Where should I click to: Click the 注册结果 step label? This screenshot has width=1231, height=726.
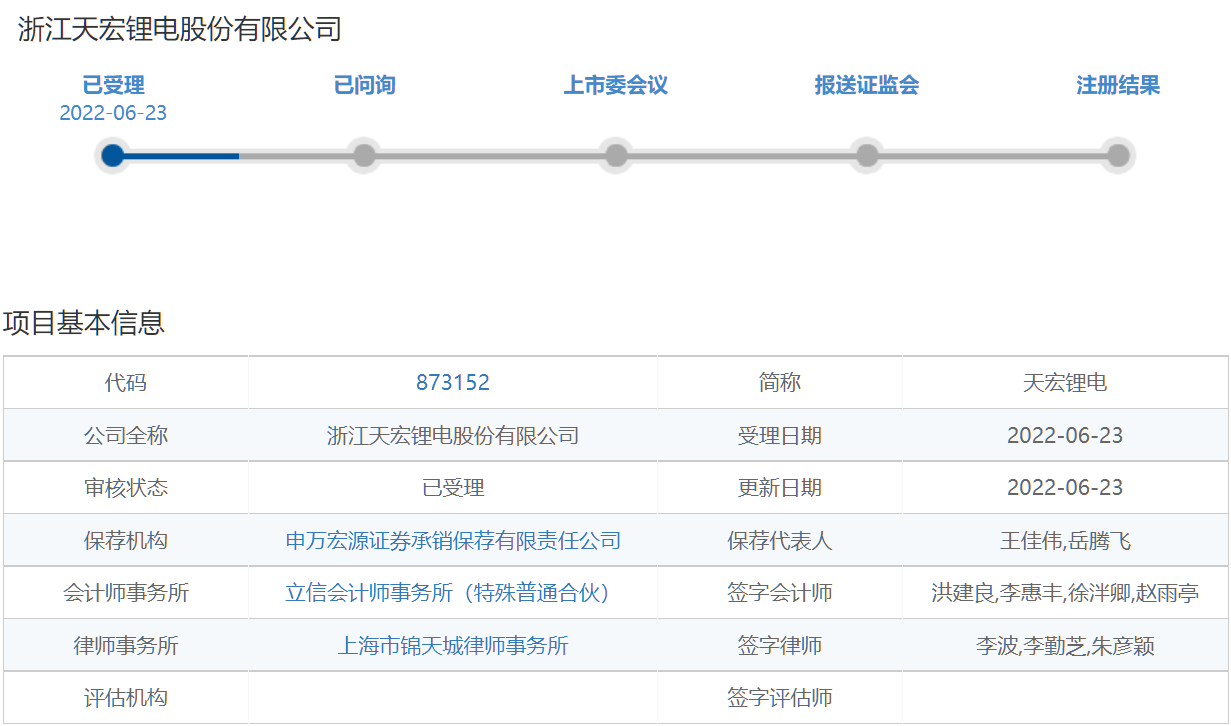[1118, 85]
